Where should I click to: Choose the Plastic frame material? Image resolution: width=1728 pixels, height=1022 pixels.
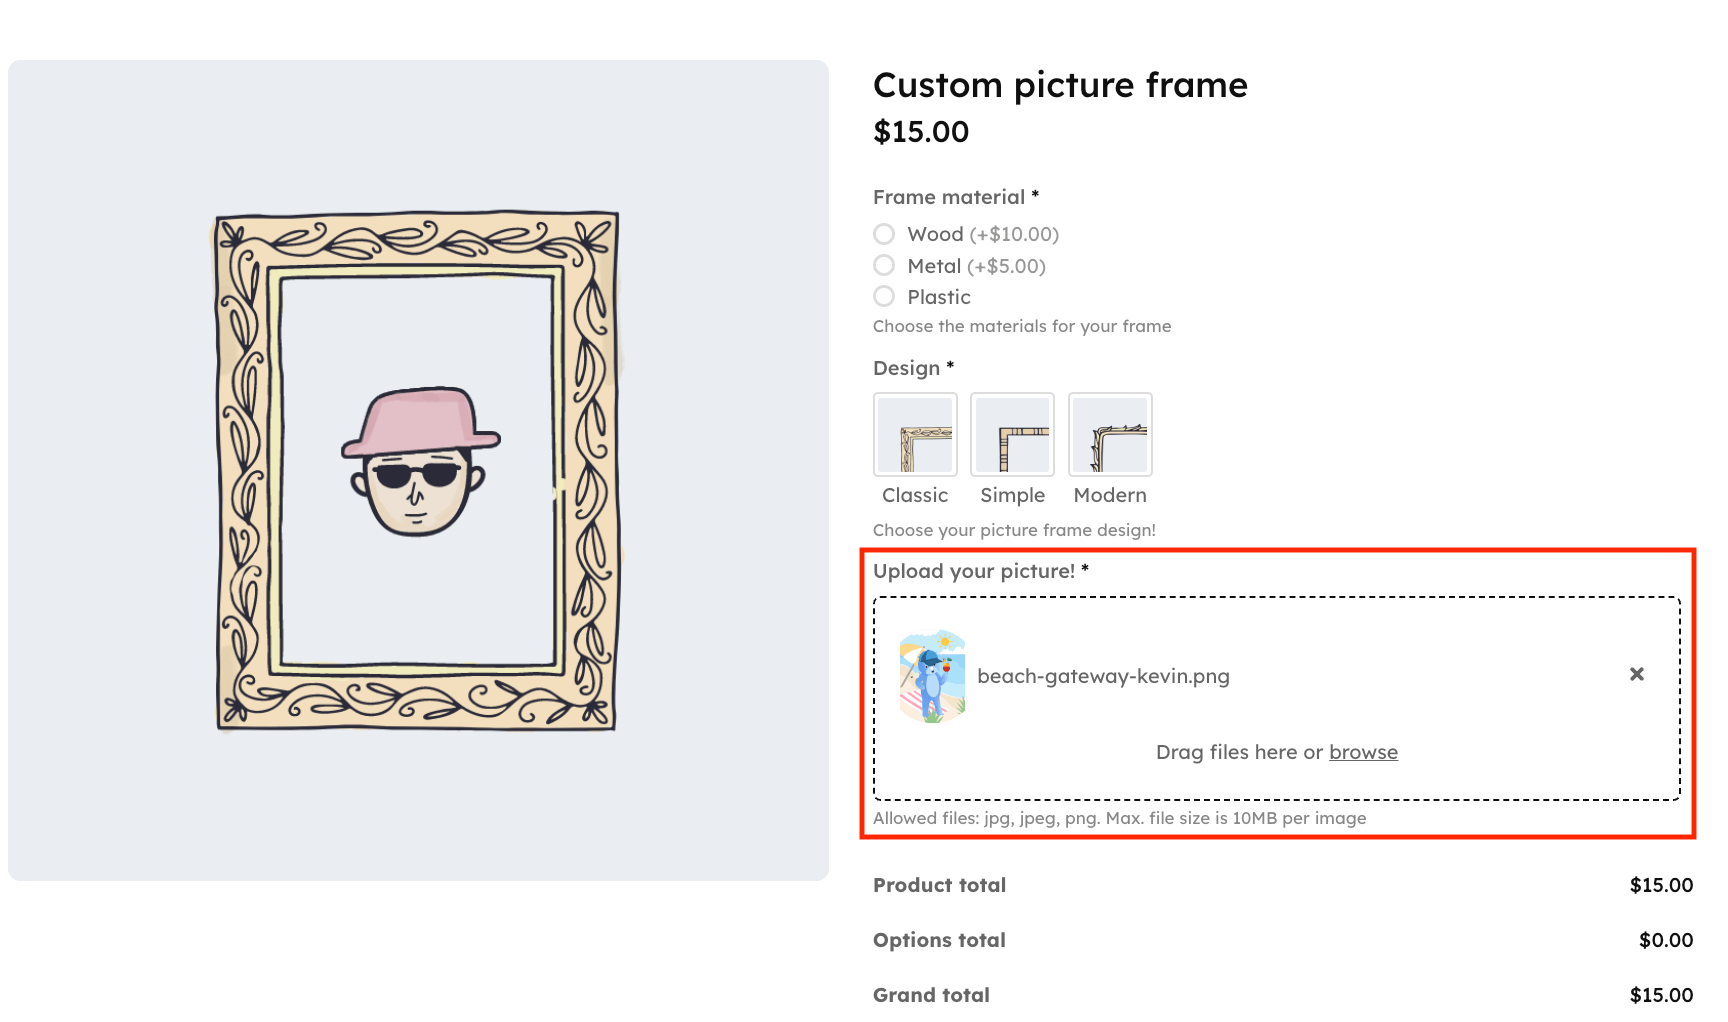click(884, 296)
